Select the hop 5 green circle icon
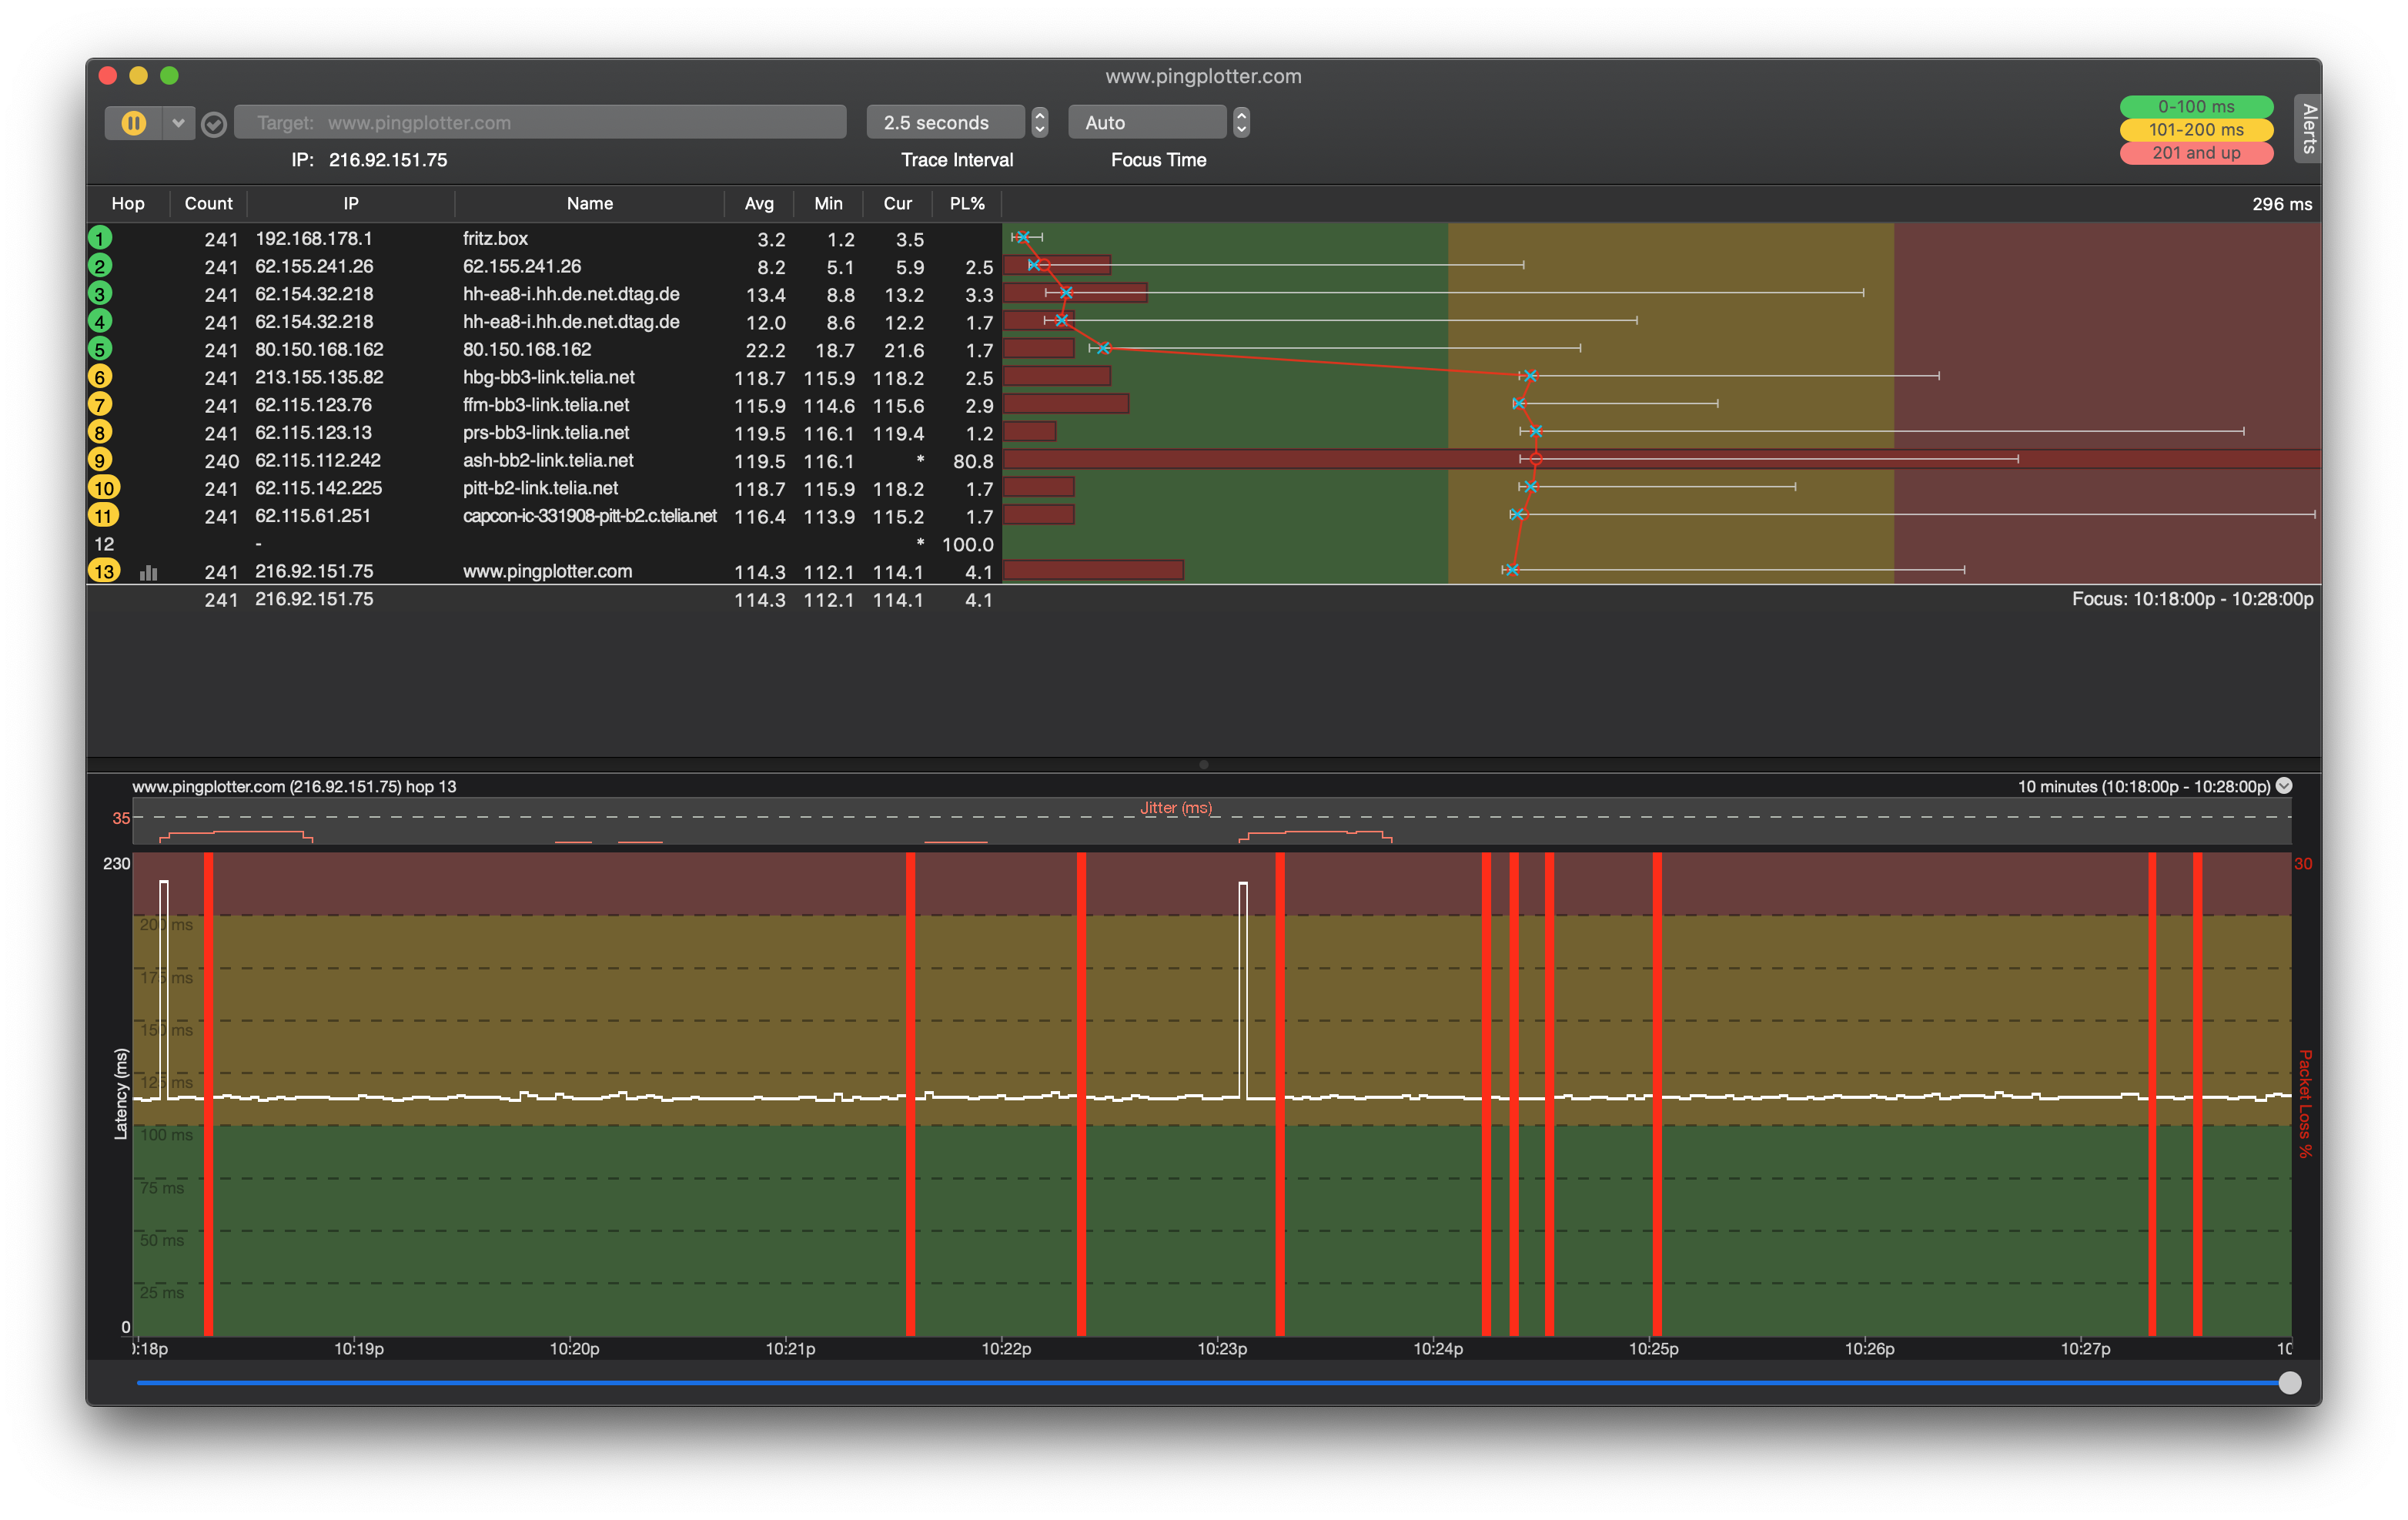Image resolution: width=2408 pixels, height=1520 pixels. (x=100, y=349)
